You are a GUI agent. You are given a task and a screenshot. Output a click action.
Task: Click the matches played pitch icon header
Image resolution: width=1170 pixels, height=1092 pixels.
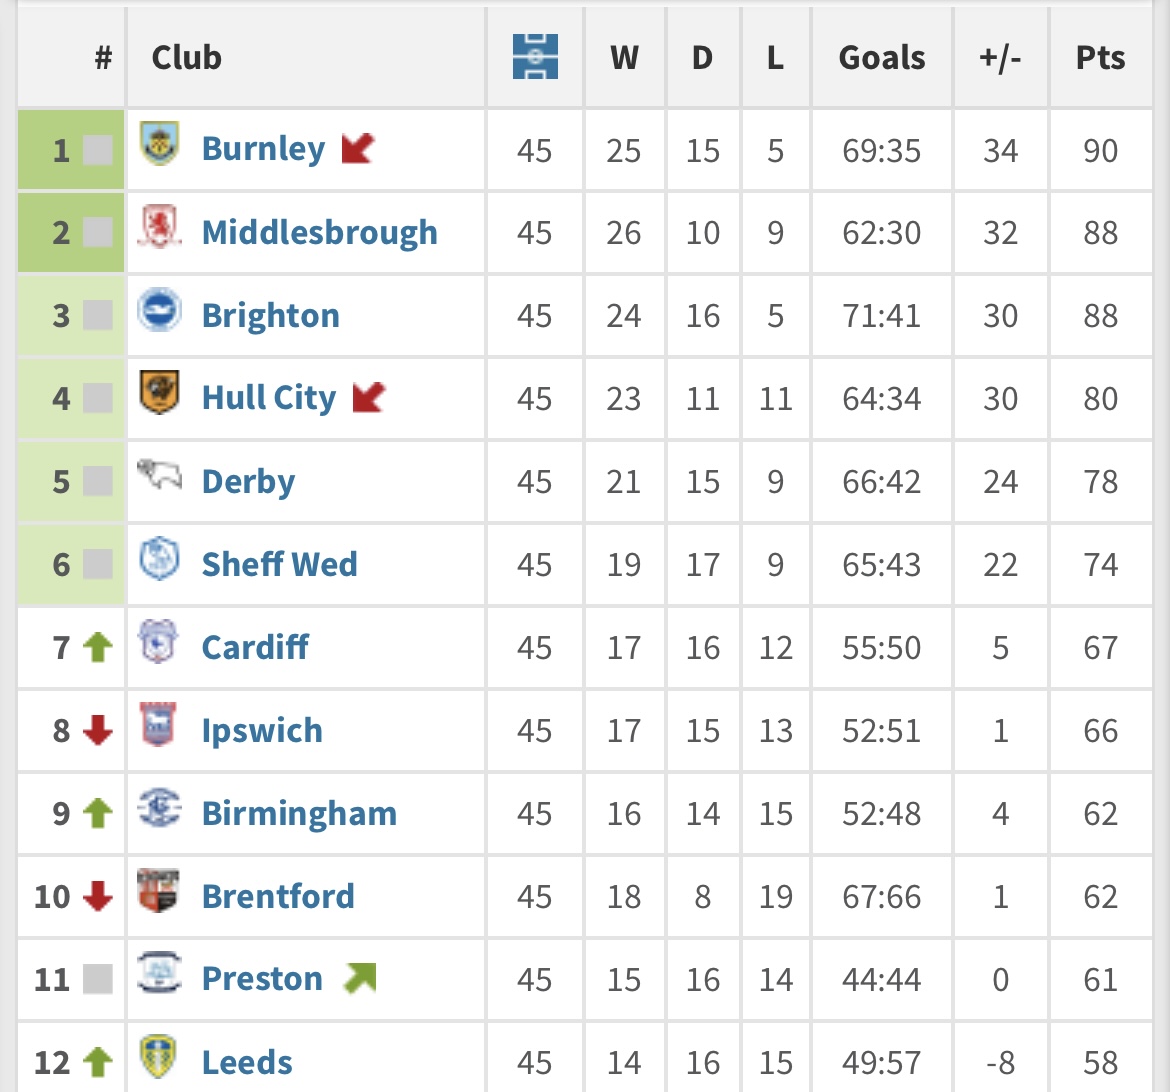(535, 57)
